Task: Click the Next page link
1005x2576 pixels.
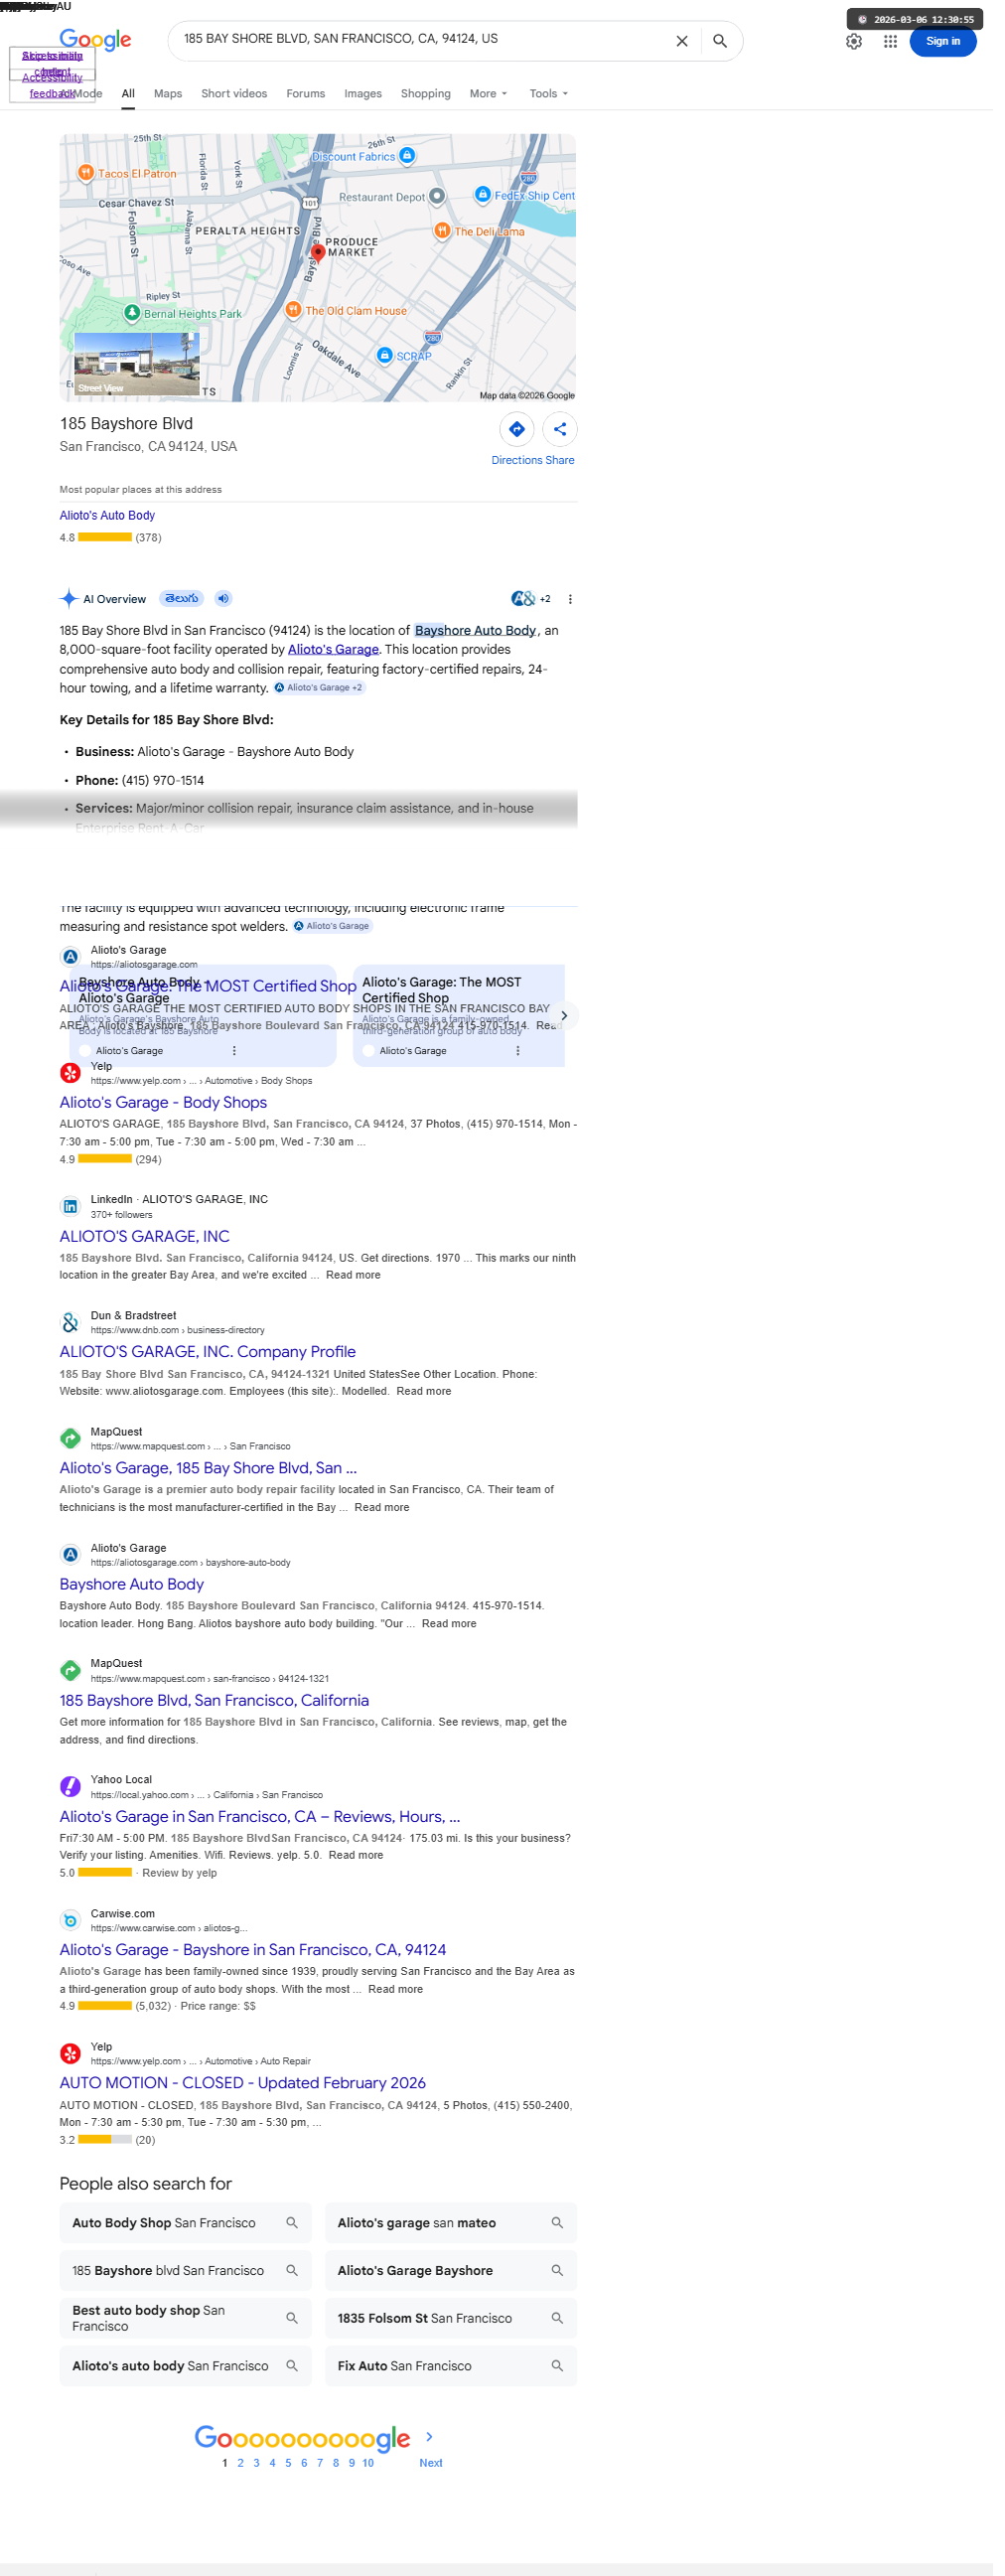Action: 431,2462
